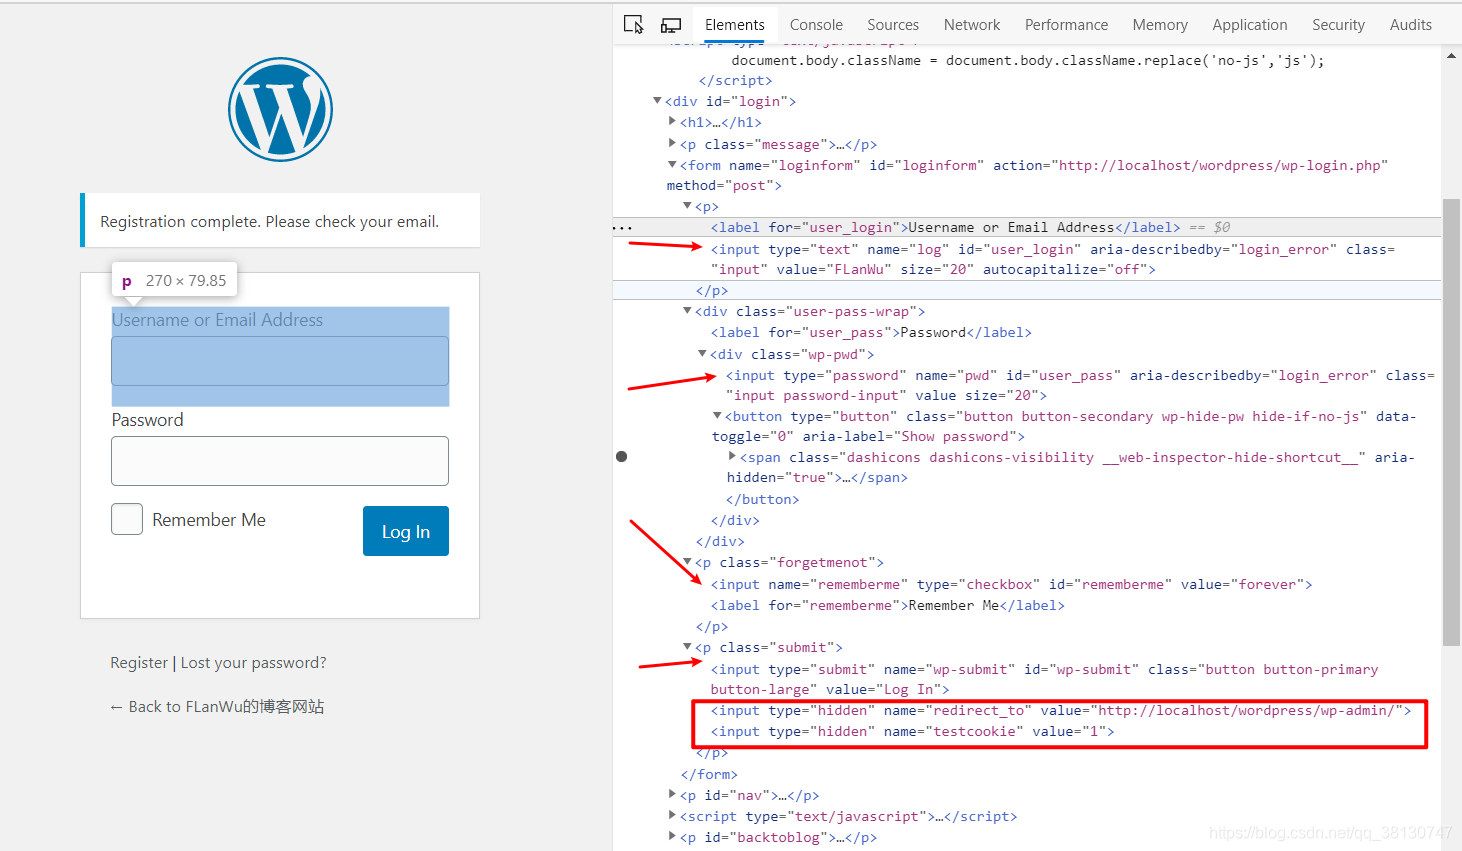Viewport: 1462px width, 851px height.
Task: Select the input name="log" line
Action: click(x=1053, y=259)
